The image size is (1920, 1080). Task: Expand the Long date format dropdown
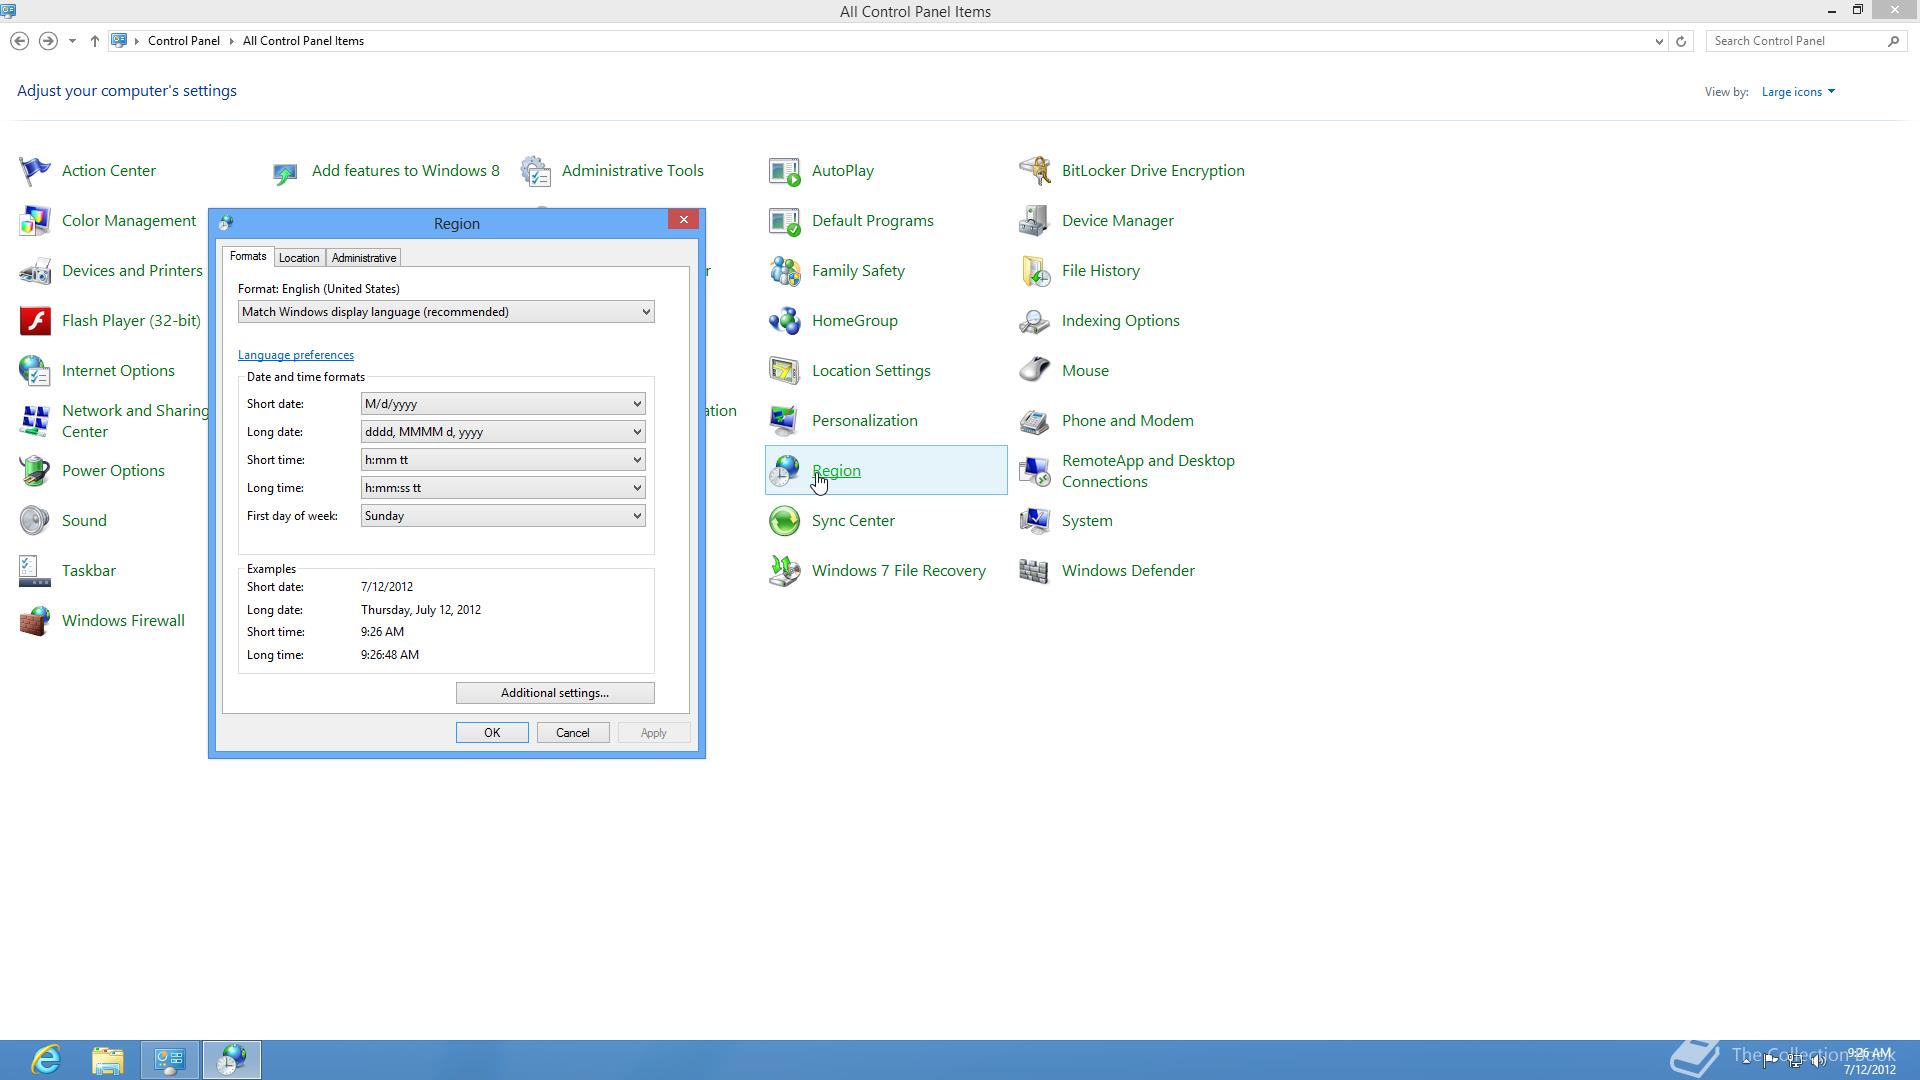503,432
